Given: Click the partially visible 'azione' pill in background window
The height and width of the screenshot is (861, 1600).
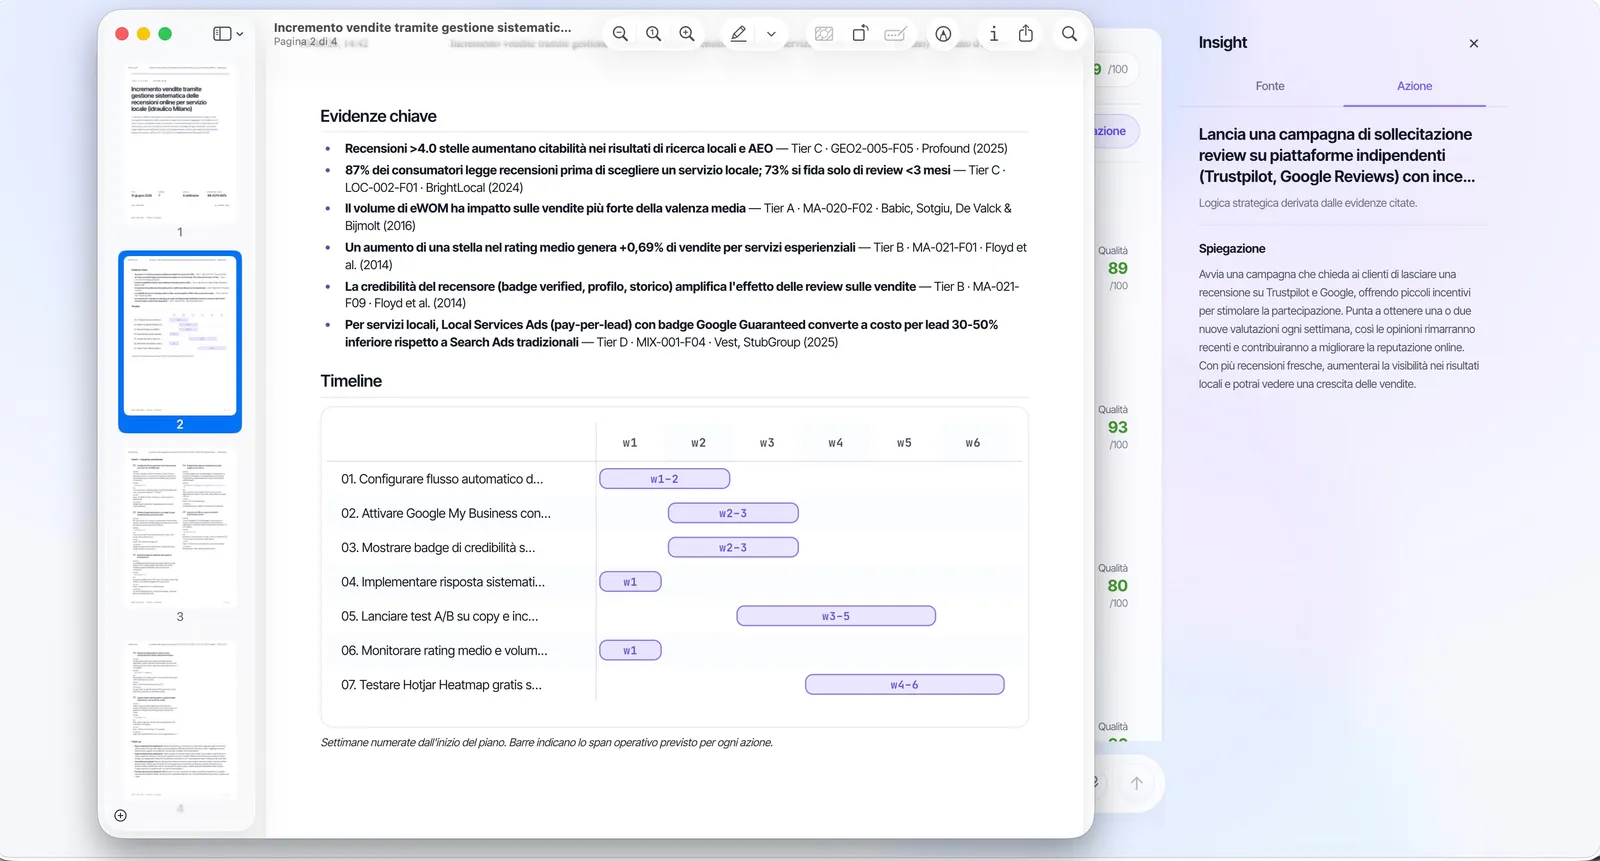Looking at the screenshot, I should click(x=1114, y=131).
